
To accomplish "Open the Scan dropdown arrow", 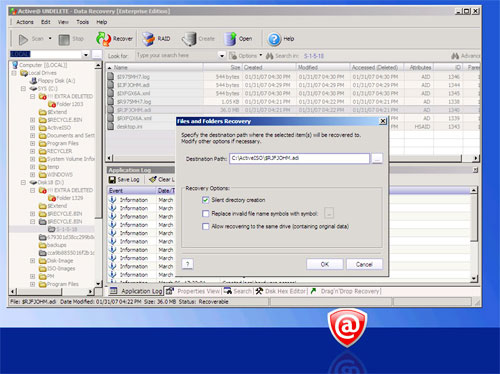I will coord(50,38).
